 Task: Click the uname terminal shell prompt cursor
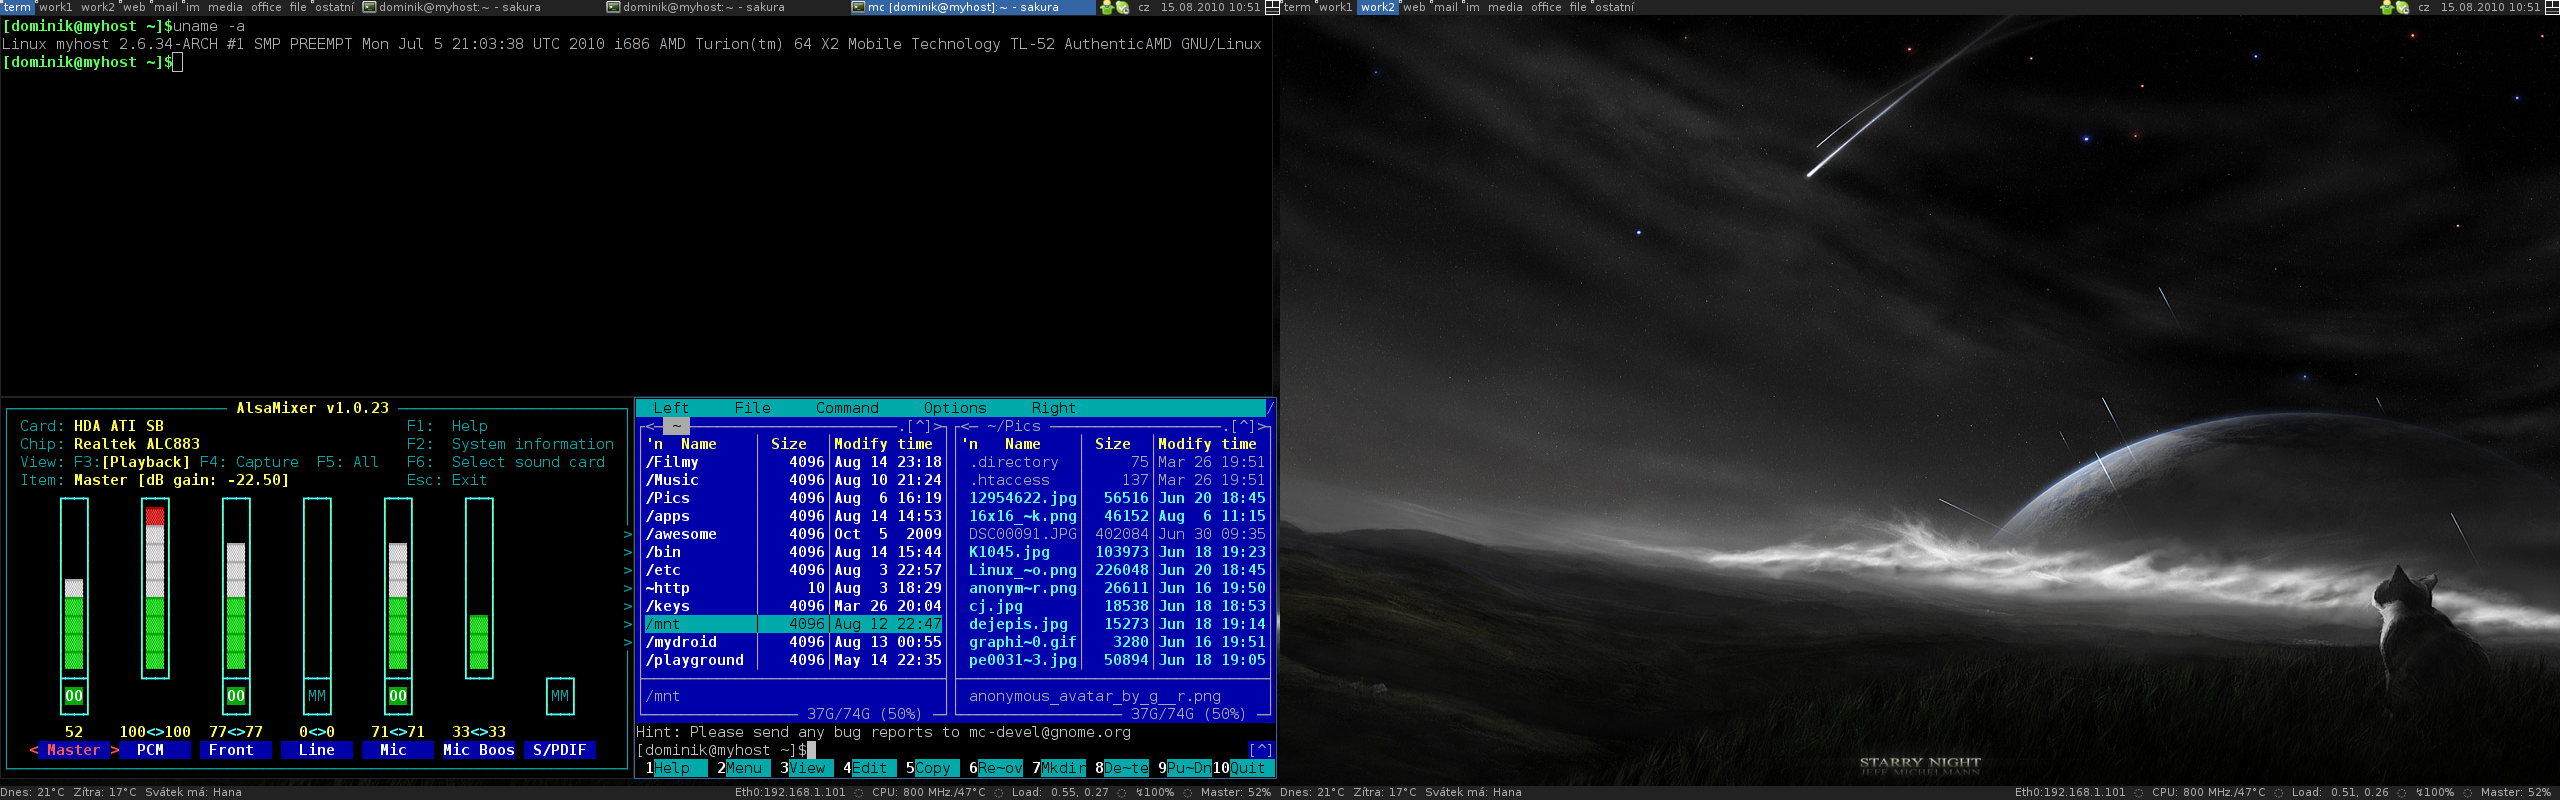177,62
